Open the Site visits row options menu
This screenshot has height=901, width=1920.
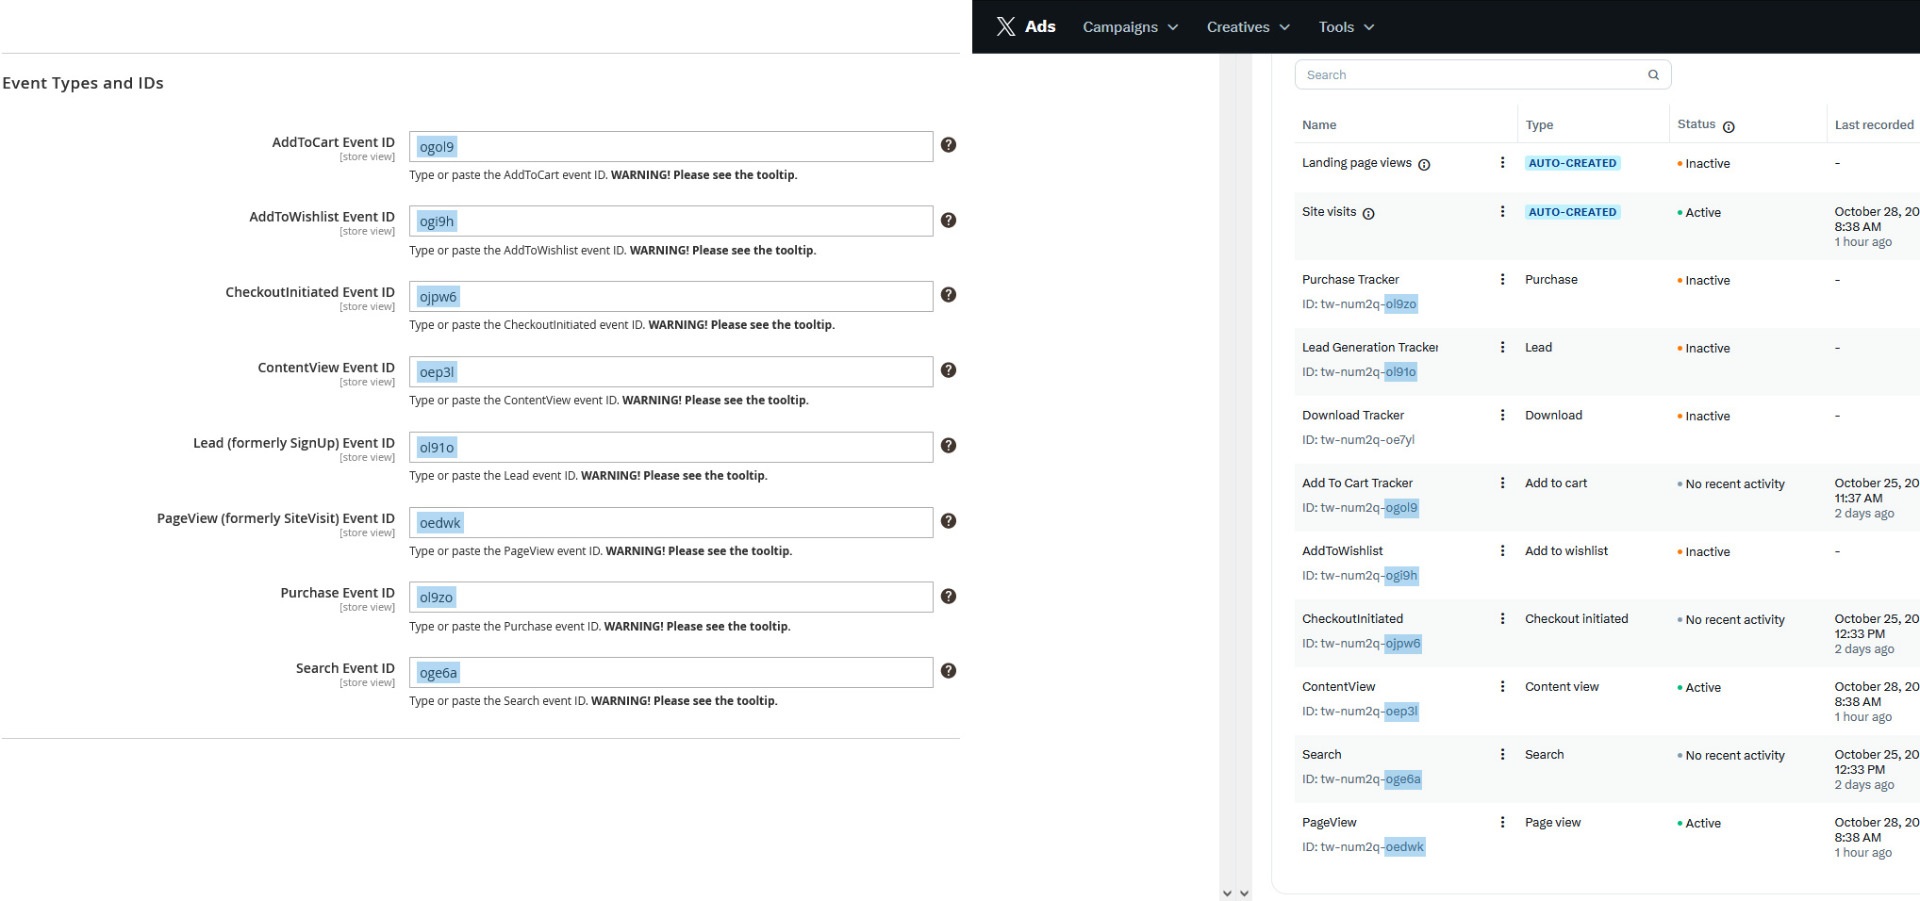1502,212
